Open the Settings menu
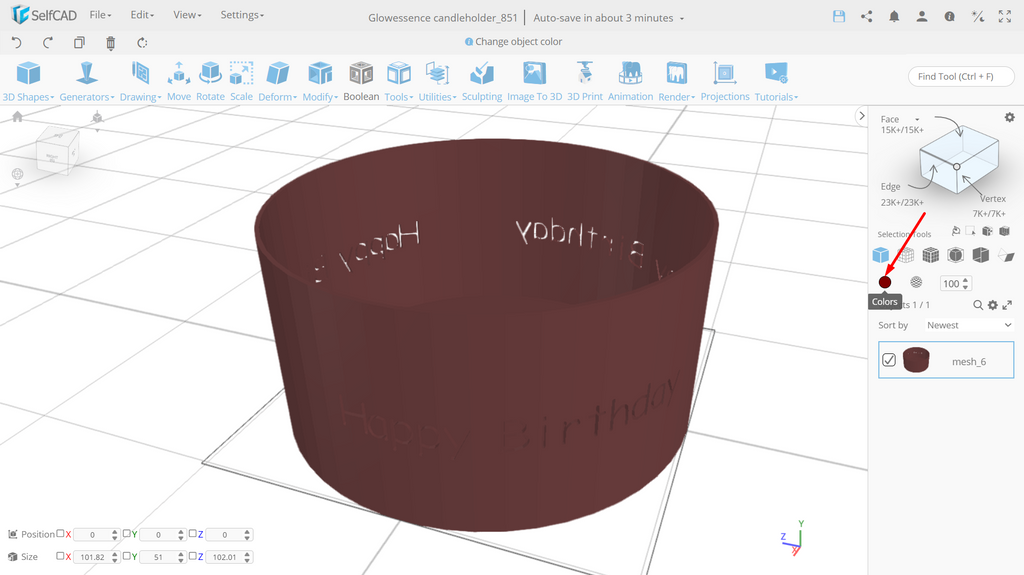Viewport: 1024px width, 575px height. click(x=242, y=15)
